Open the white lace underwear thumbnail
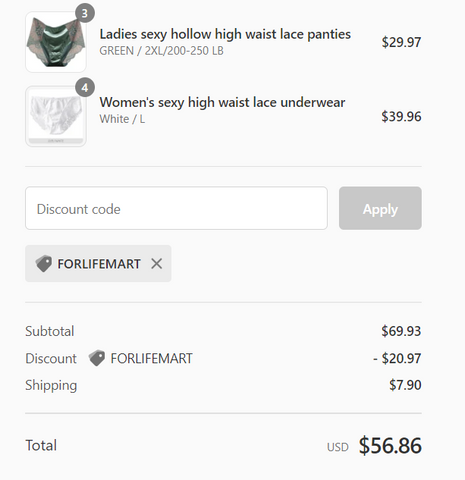 [56, 116]
